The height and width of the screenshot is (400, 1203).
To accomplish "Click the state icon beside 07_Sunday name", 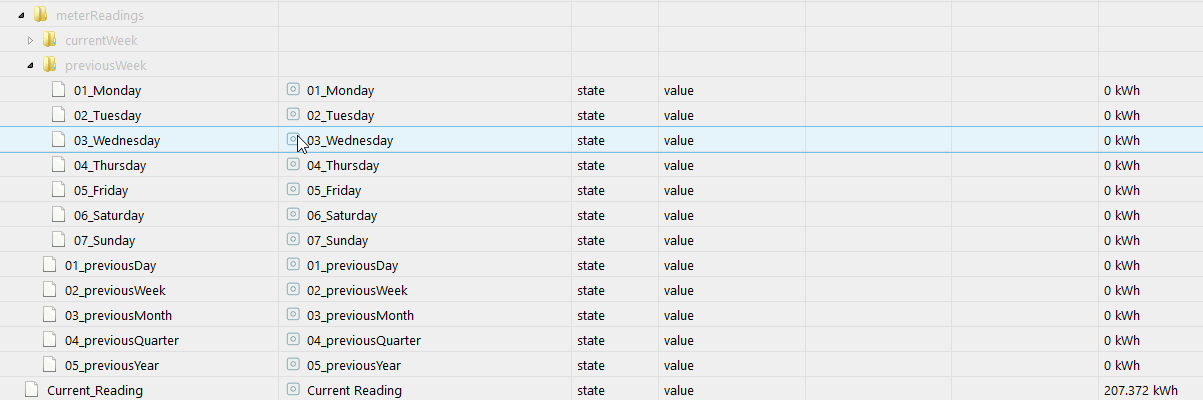I will (293, 240).
